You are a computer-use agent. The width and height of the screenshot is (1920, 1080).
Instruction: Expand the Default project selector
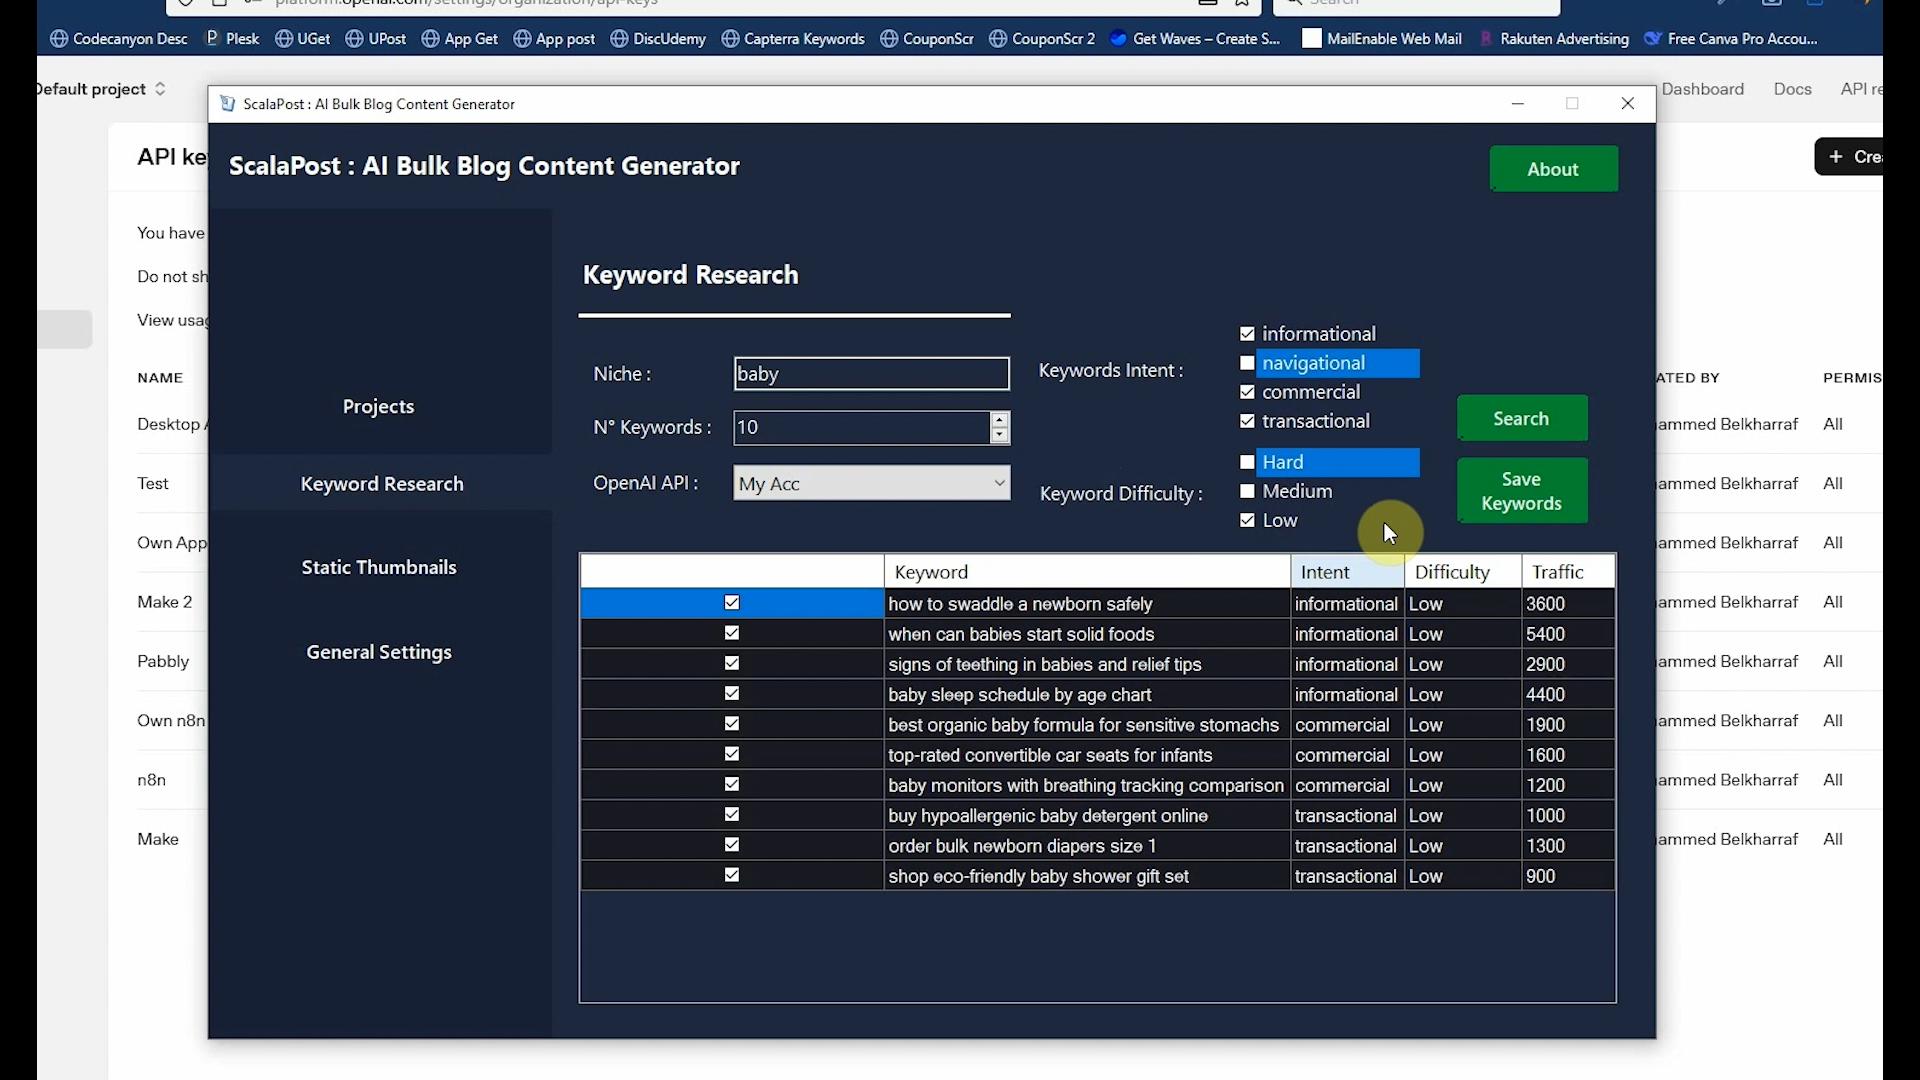[160, 88]
